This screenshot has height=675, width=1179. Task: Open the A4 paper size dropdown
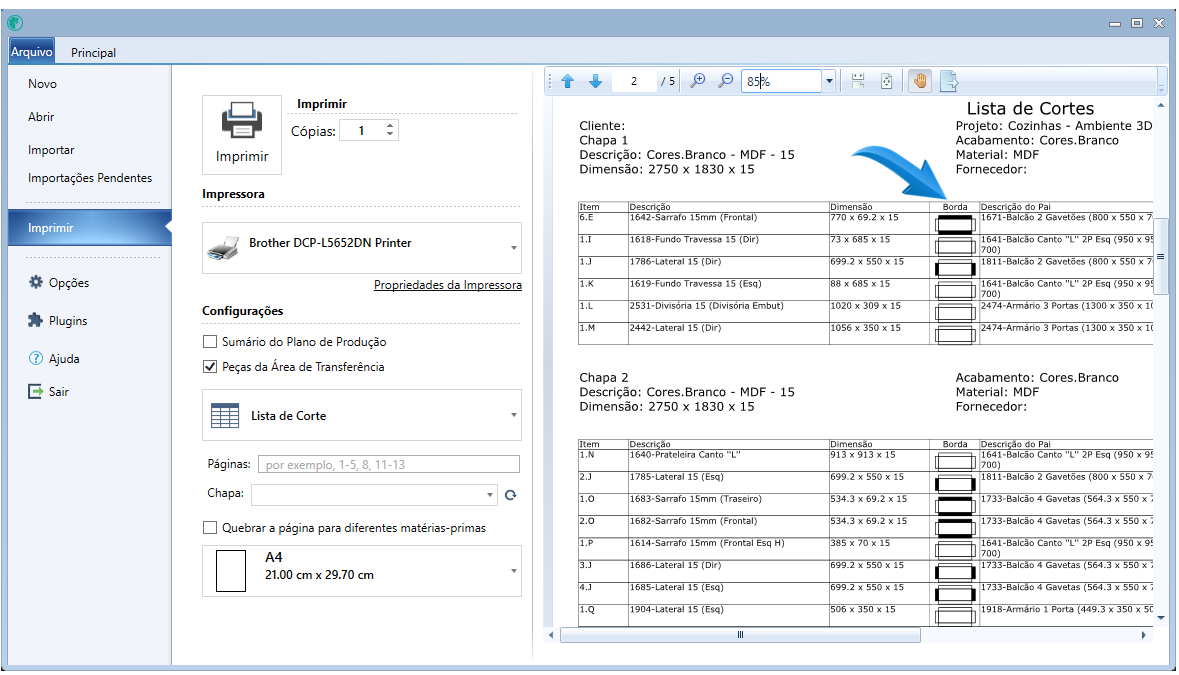514,571
